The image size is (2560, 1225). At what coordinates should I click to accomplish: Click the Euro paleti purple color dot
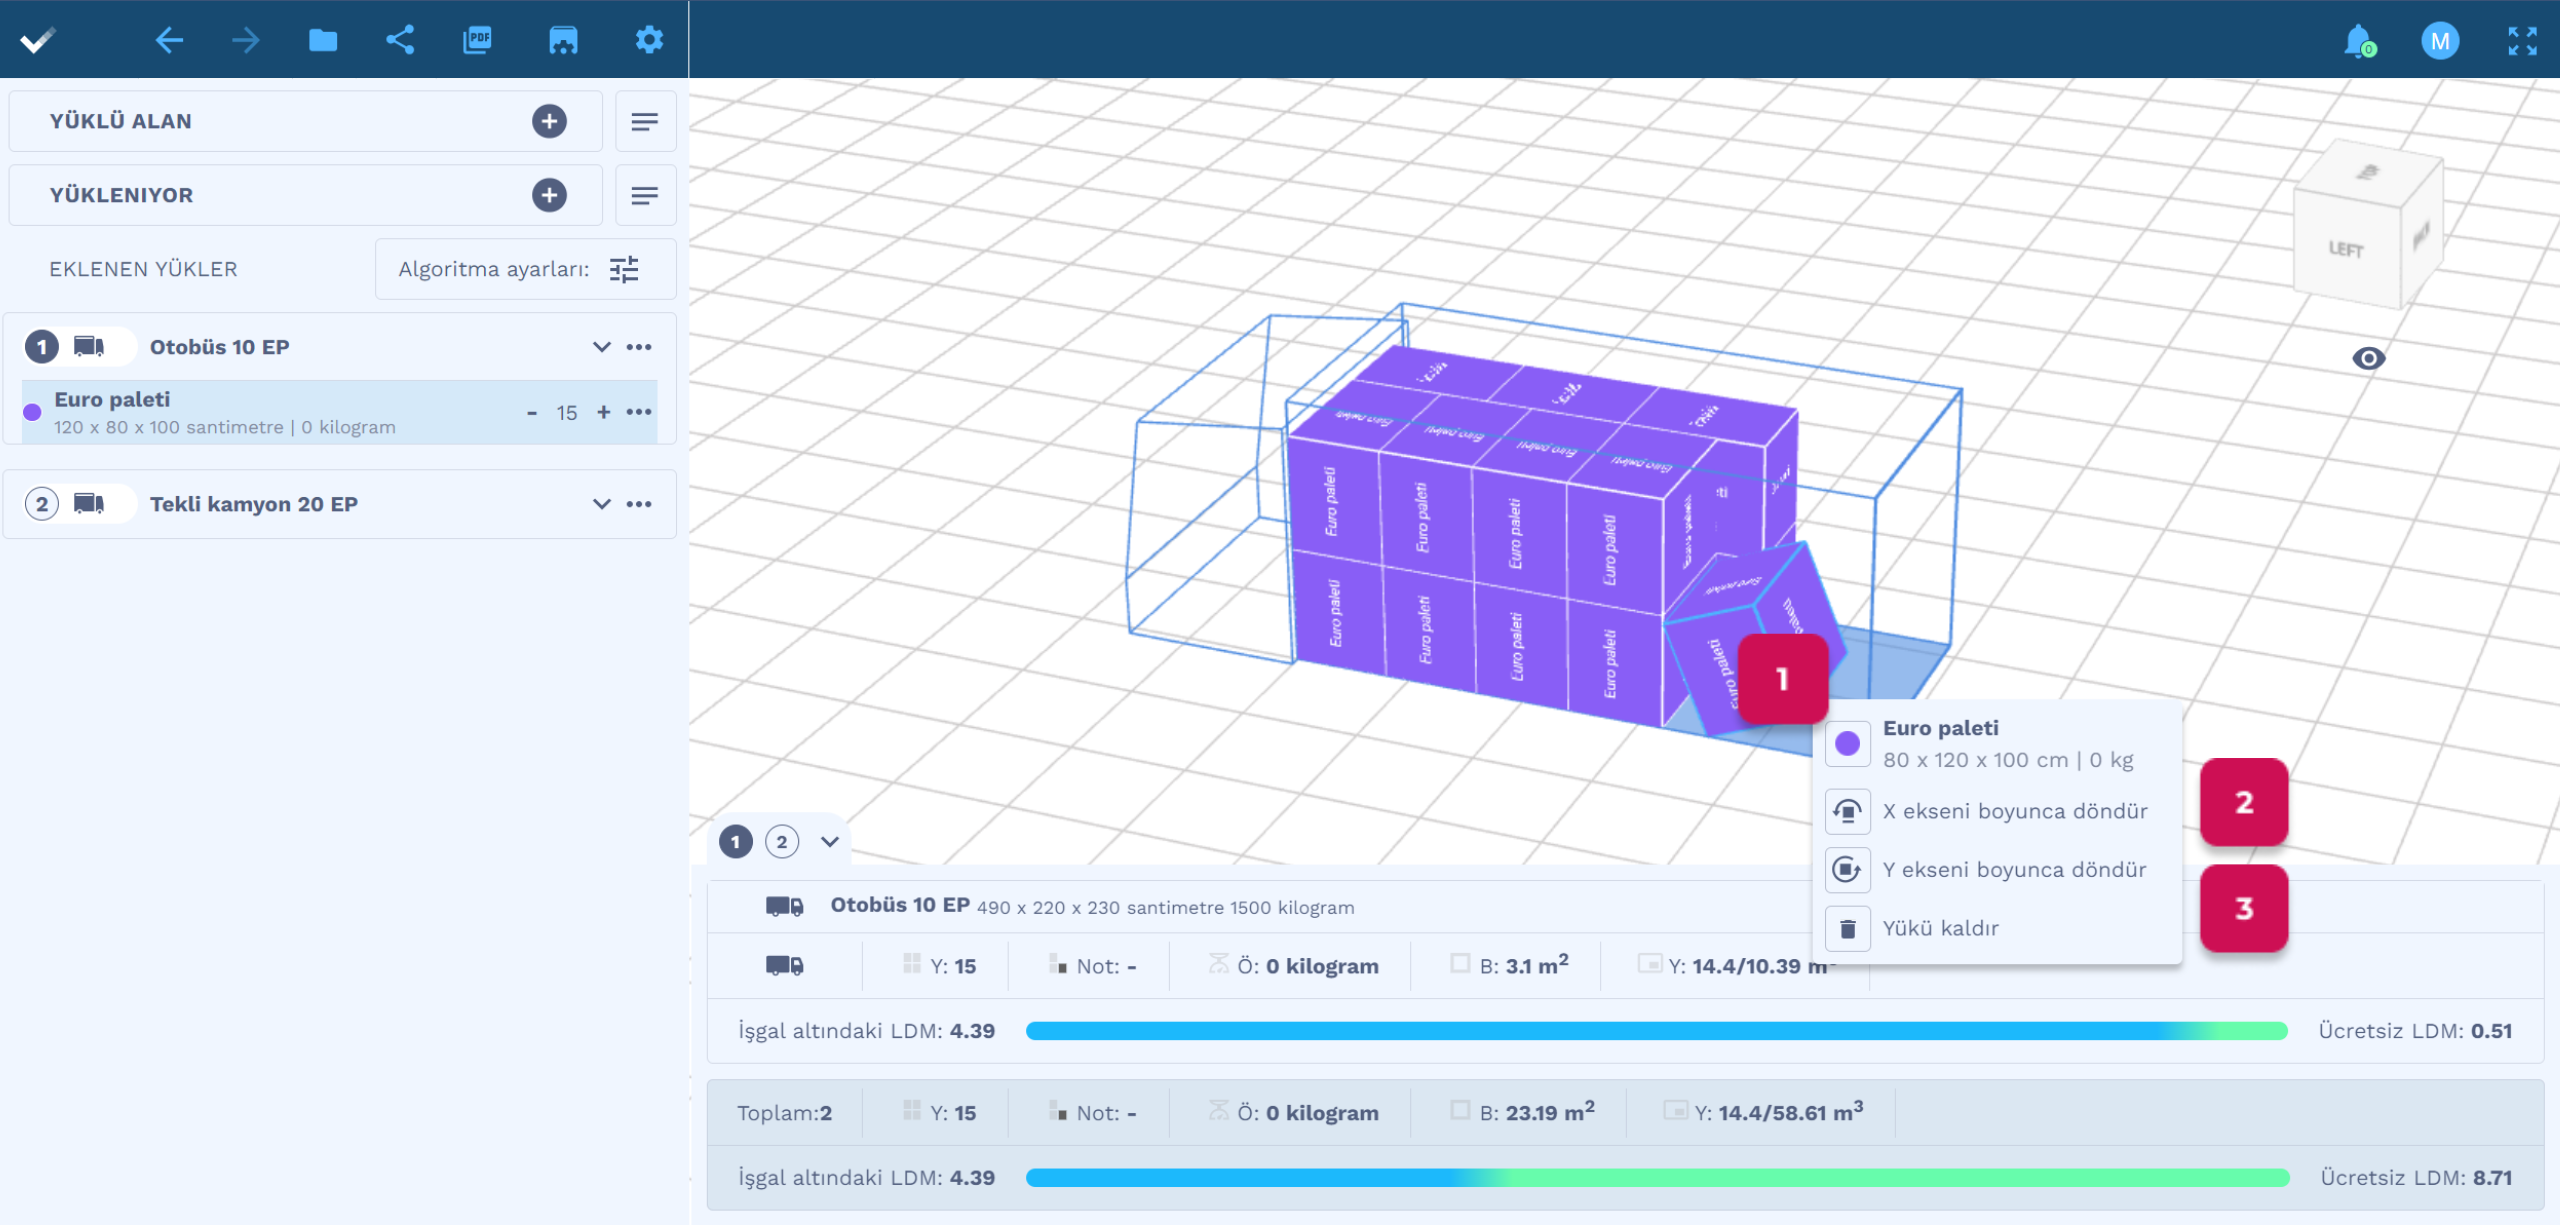pyautogui.click(x=32, y=412)
